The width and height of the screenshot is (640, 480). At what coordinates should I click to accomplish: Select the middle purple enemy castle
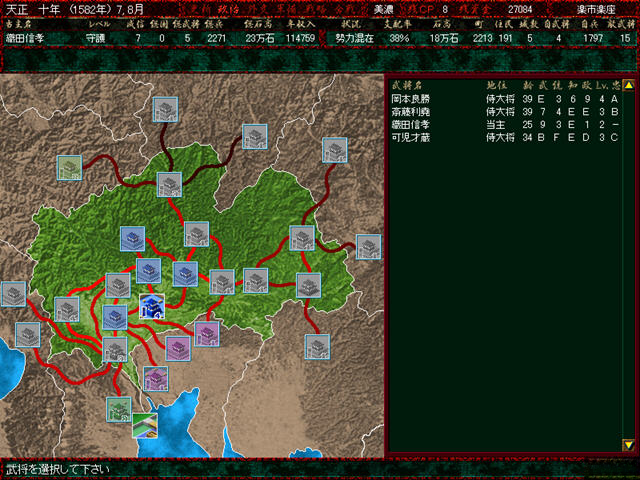[x=178, y=349]
